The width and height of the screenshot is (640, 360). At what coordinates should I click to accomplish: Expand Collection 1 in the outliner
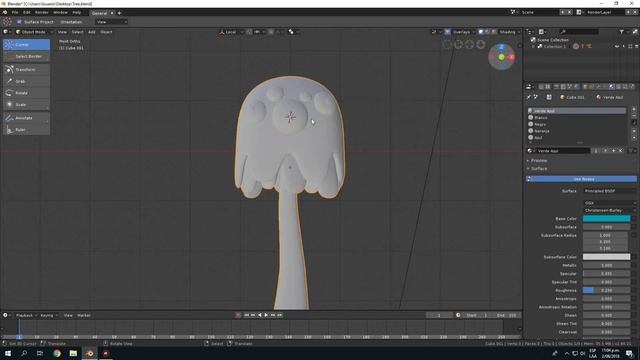[533, 47]
